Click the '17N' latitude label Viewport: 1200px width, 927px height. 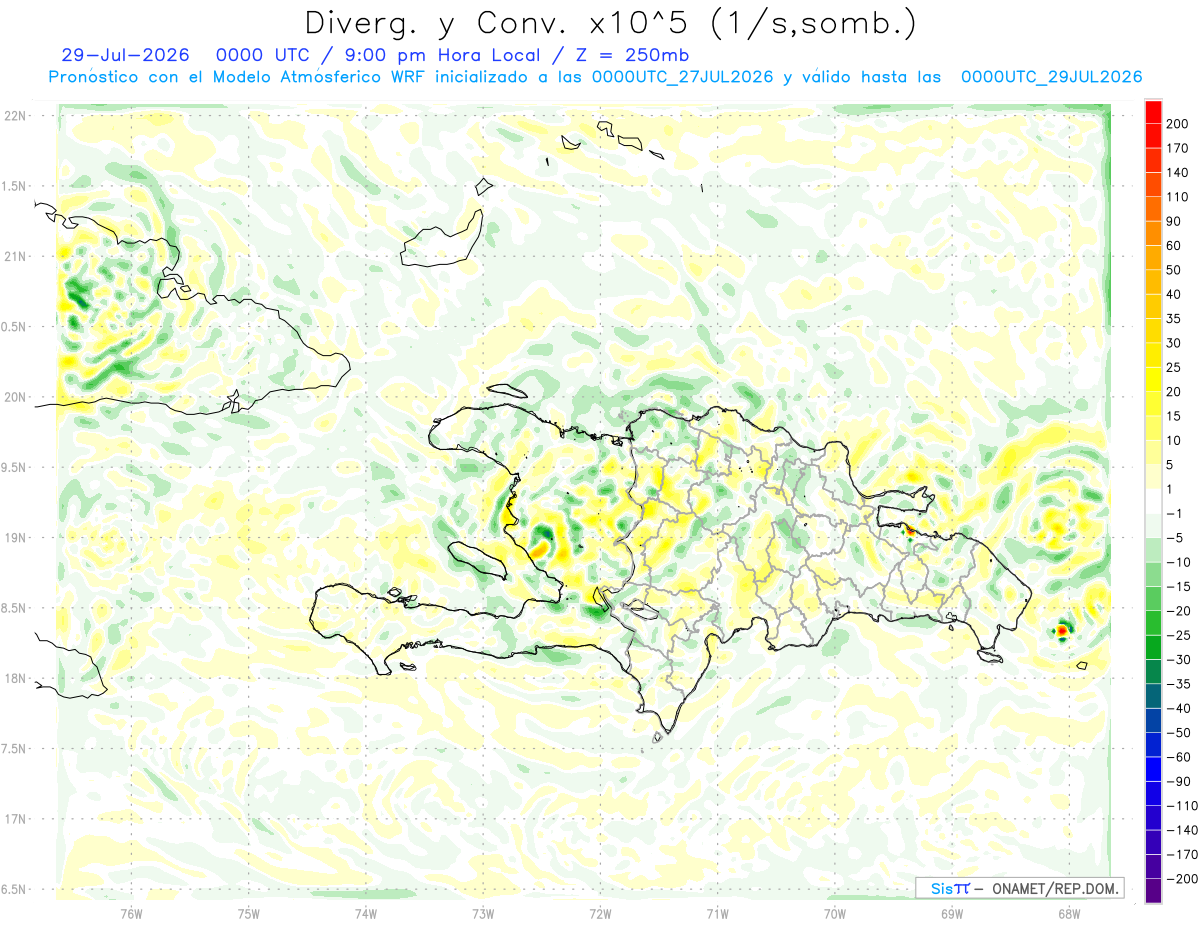15,819
